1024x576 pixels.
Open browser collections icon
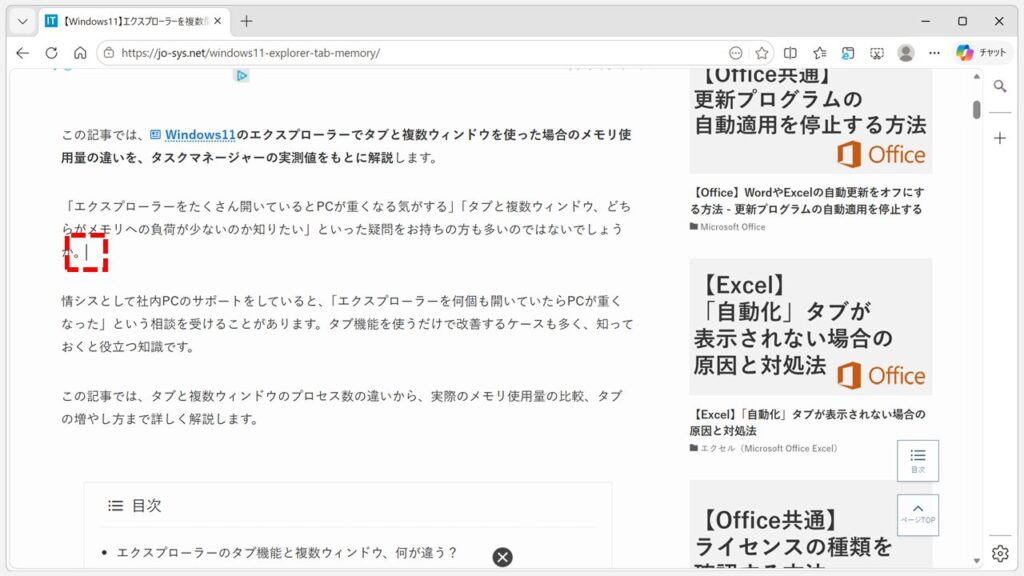848,53
